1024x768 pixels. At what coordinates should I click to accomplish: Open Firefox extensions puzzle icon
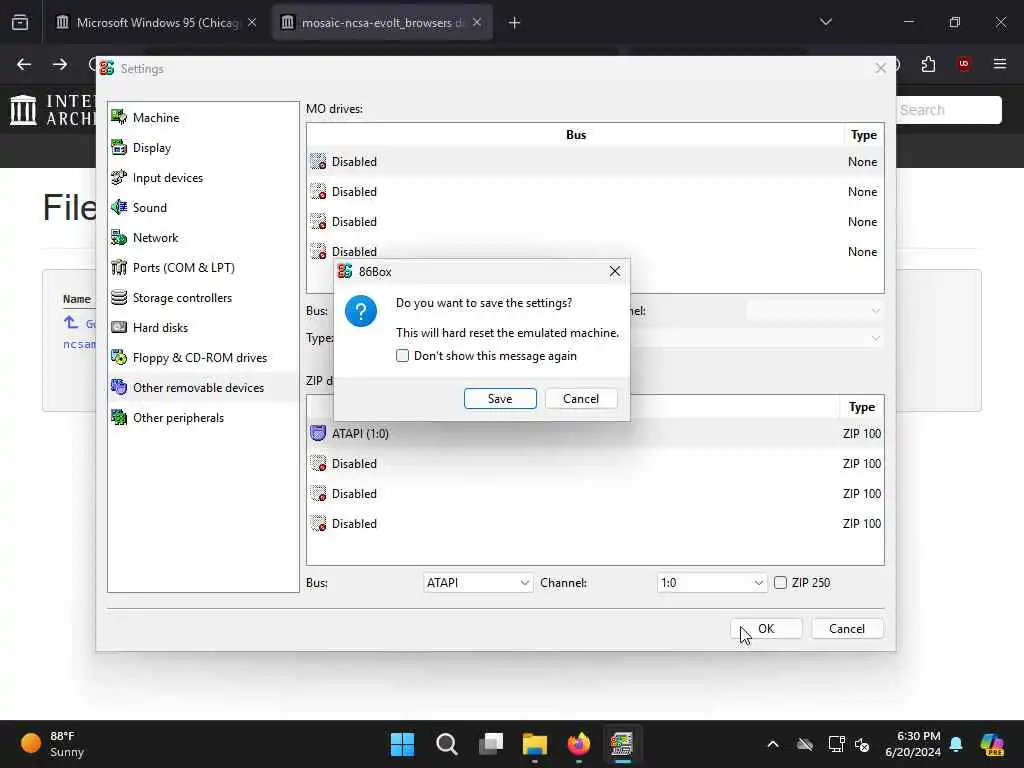click(x=928, y=64)
